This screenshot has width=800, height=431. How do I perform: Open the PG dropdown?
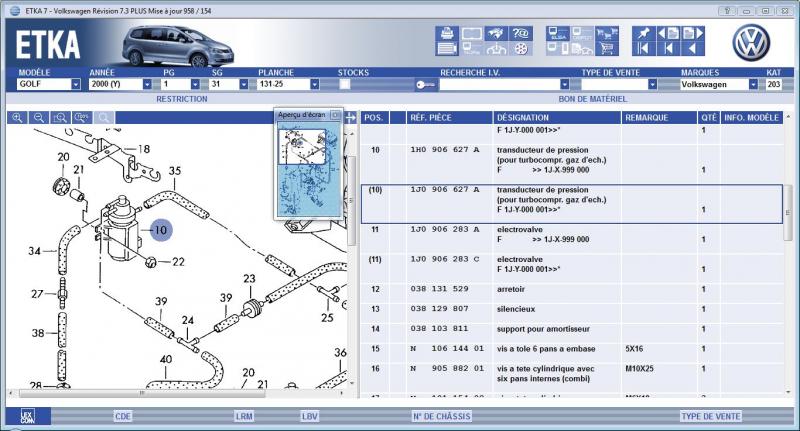coord(195,85)
